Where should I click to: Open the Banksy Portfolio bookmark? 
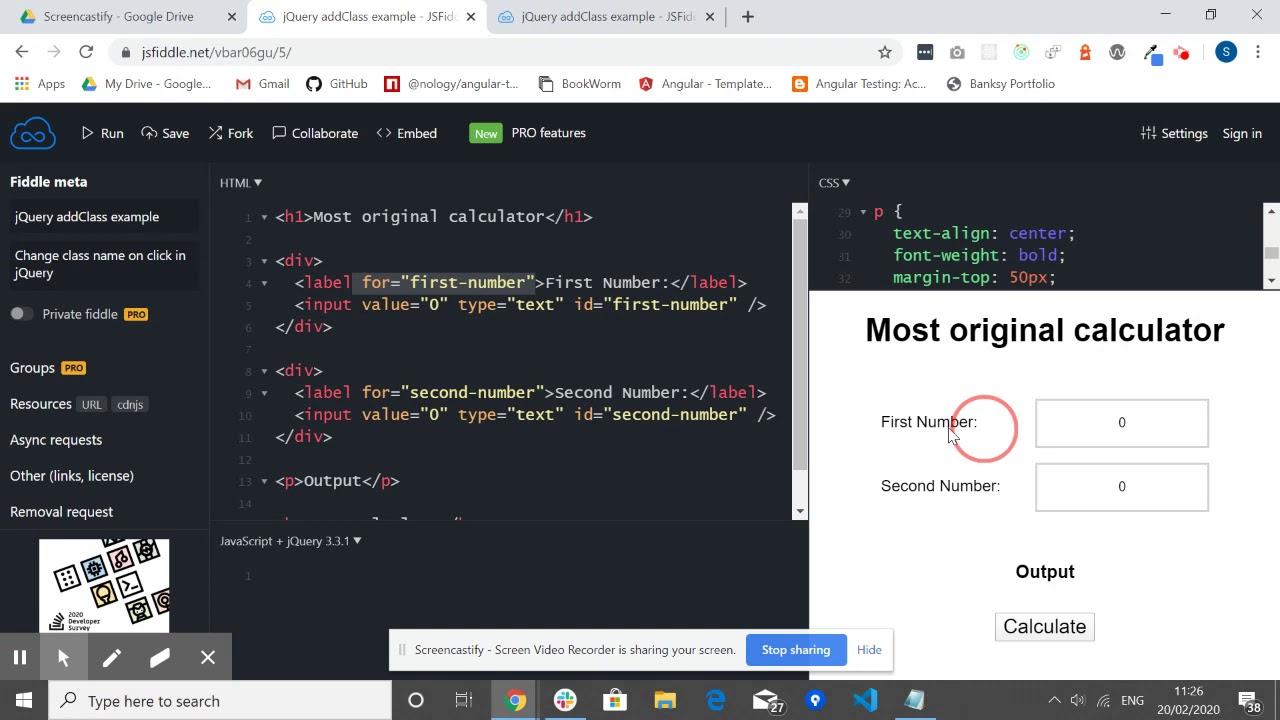pos(1000,84)
